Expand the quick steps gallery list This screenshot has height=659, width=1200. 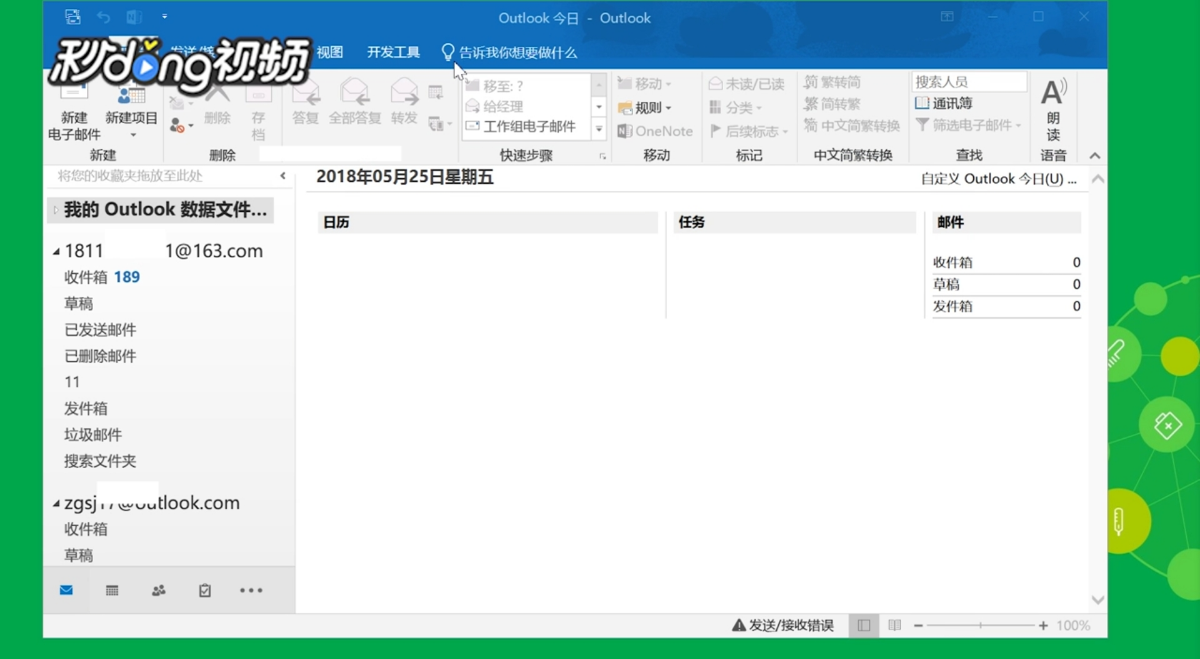(x=599, y=129)
